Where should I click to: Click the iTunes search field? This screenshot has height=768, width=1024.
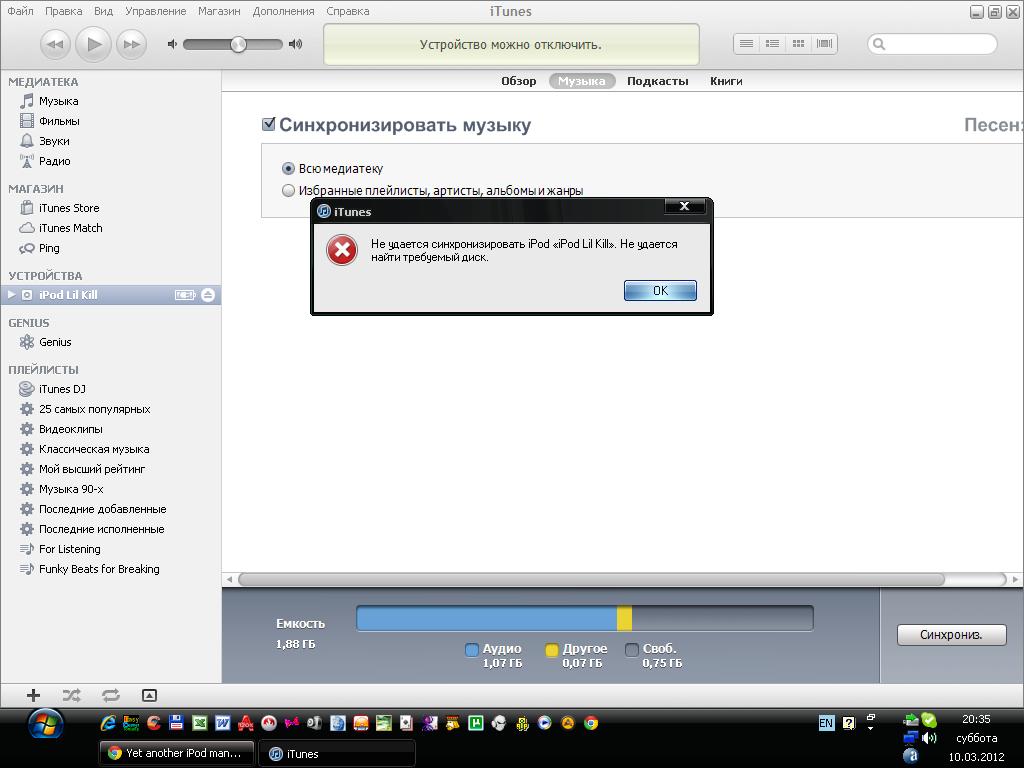[932, 44]
